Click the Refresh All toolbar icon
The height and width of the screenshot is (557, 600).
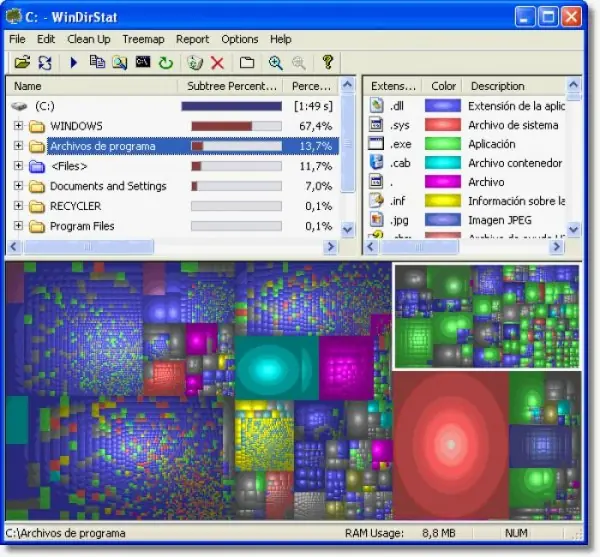[x=45, y=62]
